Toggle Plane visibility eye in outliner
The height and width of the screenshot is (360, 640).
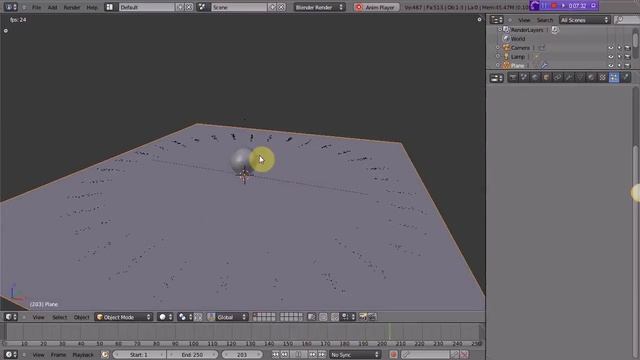[x=611, y=65]
